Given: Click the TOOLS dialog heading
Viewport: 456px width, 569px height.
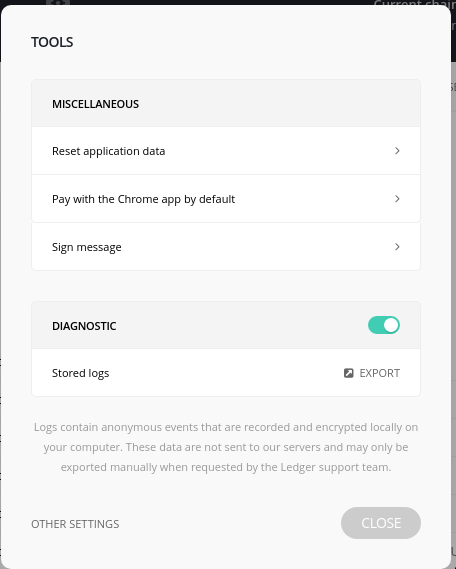Looking at the screenshot, I should coord(52,42).
